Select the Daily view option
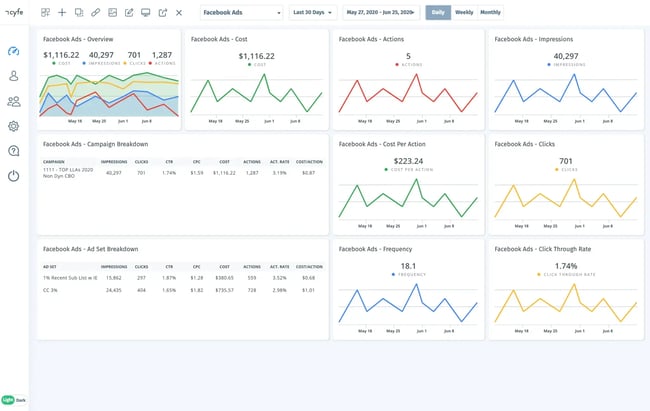 (437, 13)
